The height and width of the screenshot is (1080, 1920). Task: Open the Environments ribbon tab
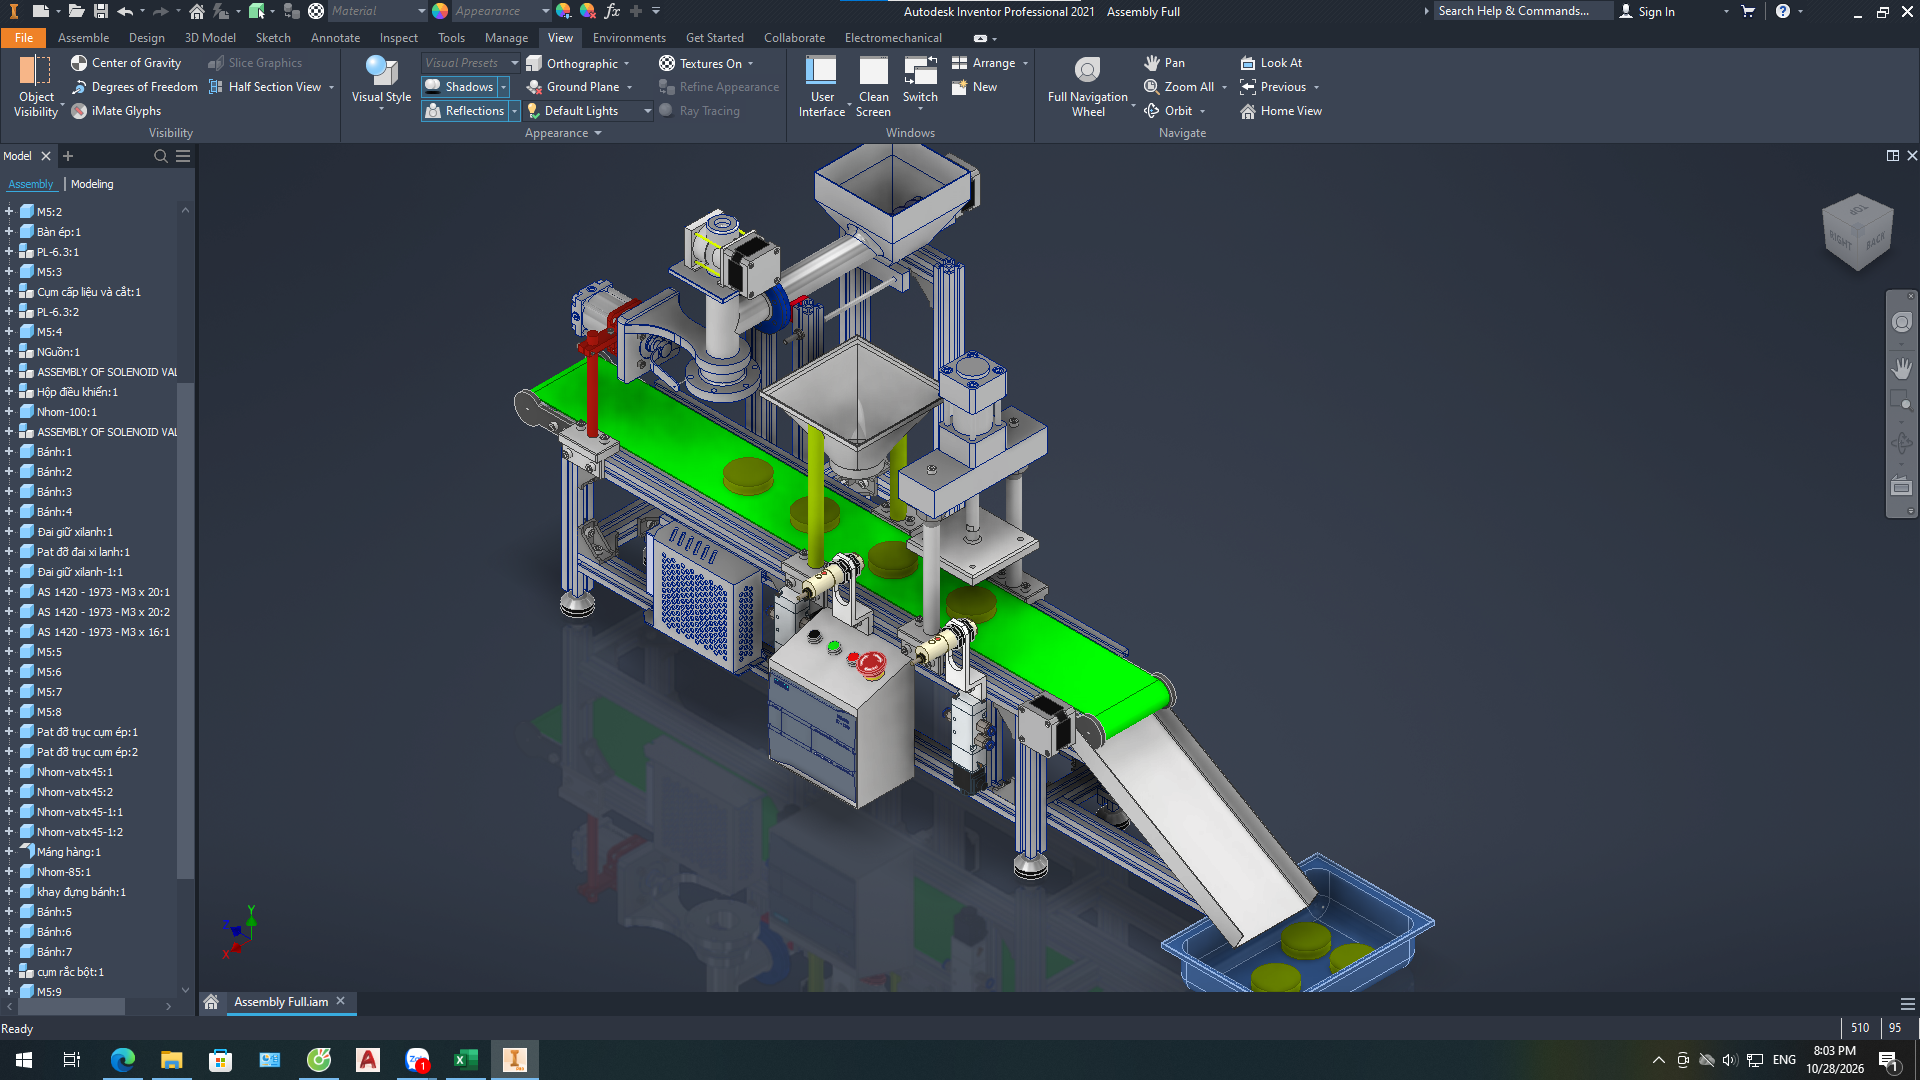629,38
